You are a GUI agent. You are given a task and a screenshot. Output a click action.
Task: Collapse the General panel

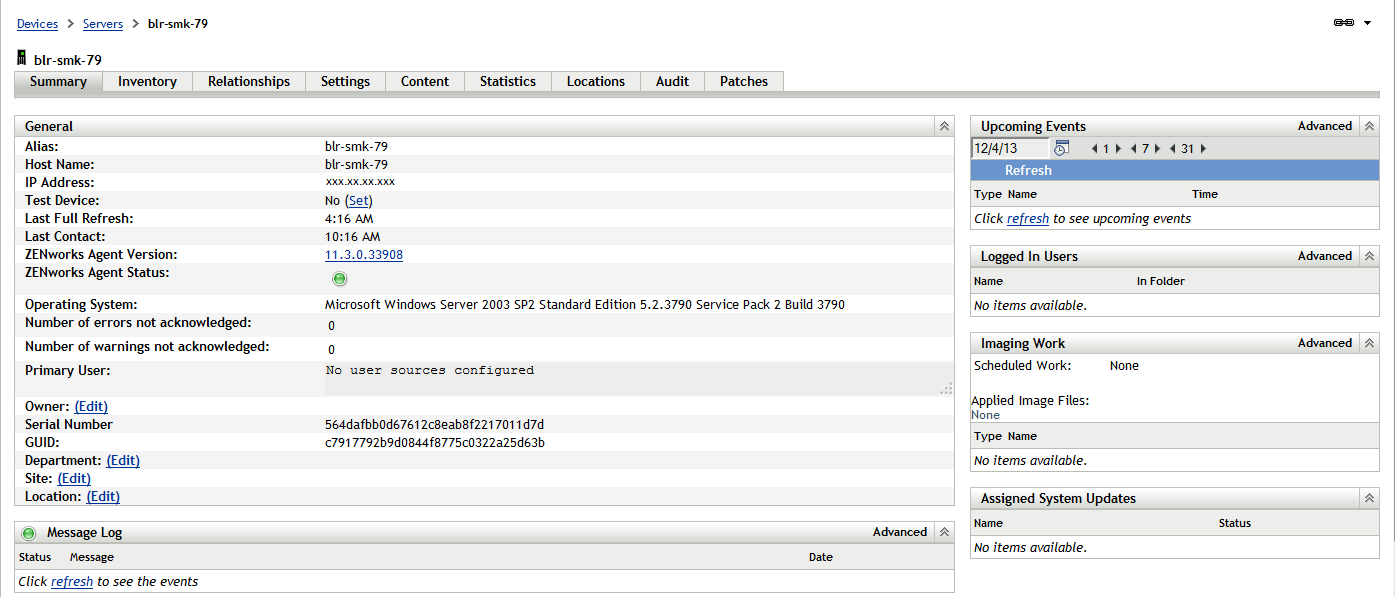click(944, 126)
